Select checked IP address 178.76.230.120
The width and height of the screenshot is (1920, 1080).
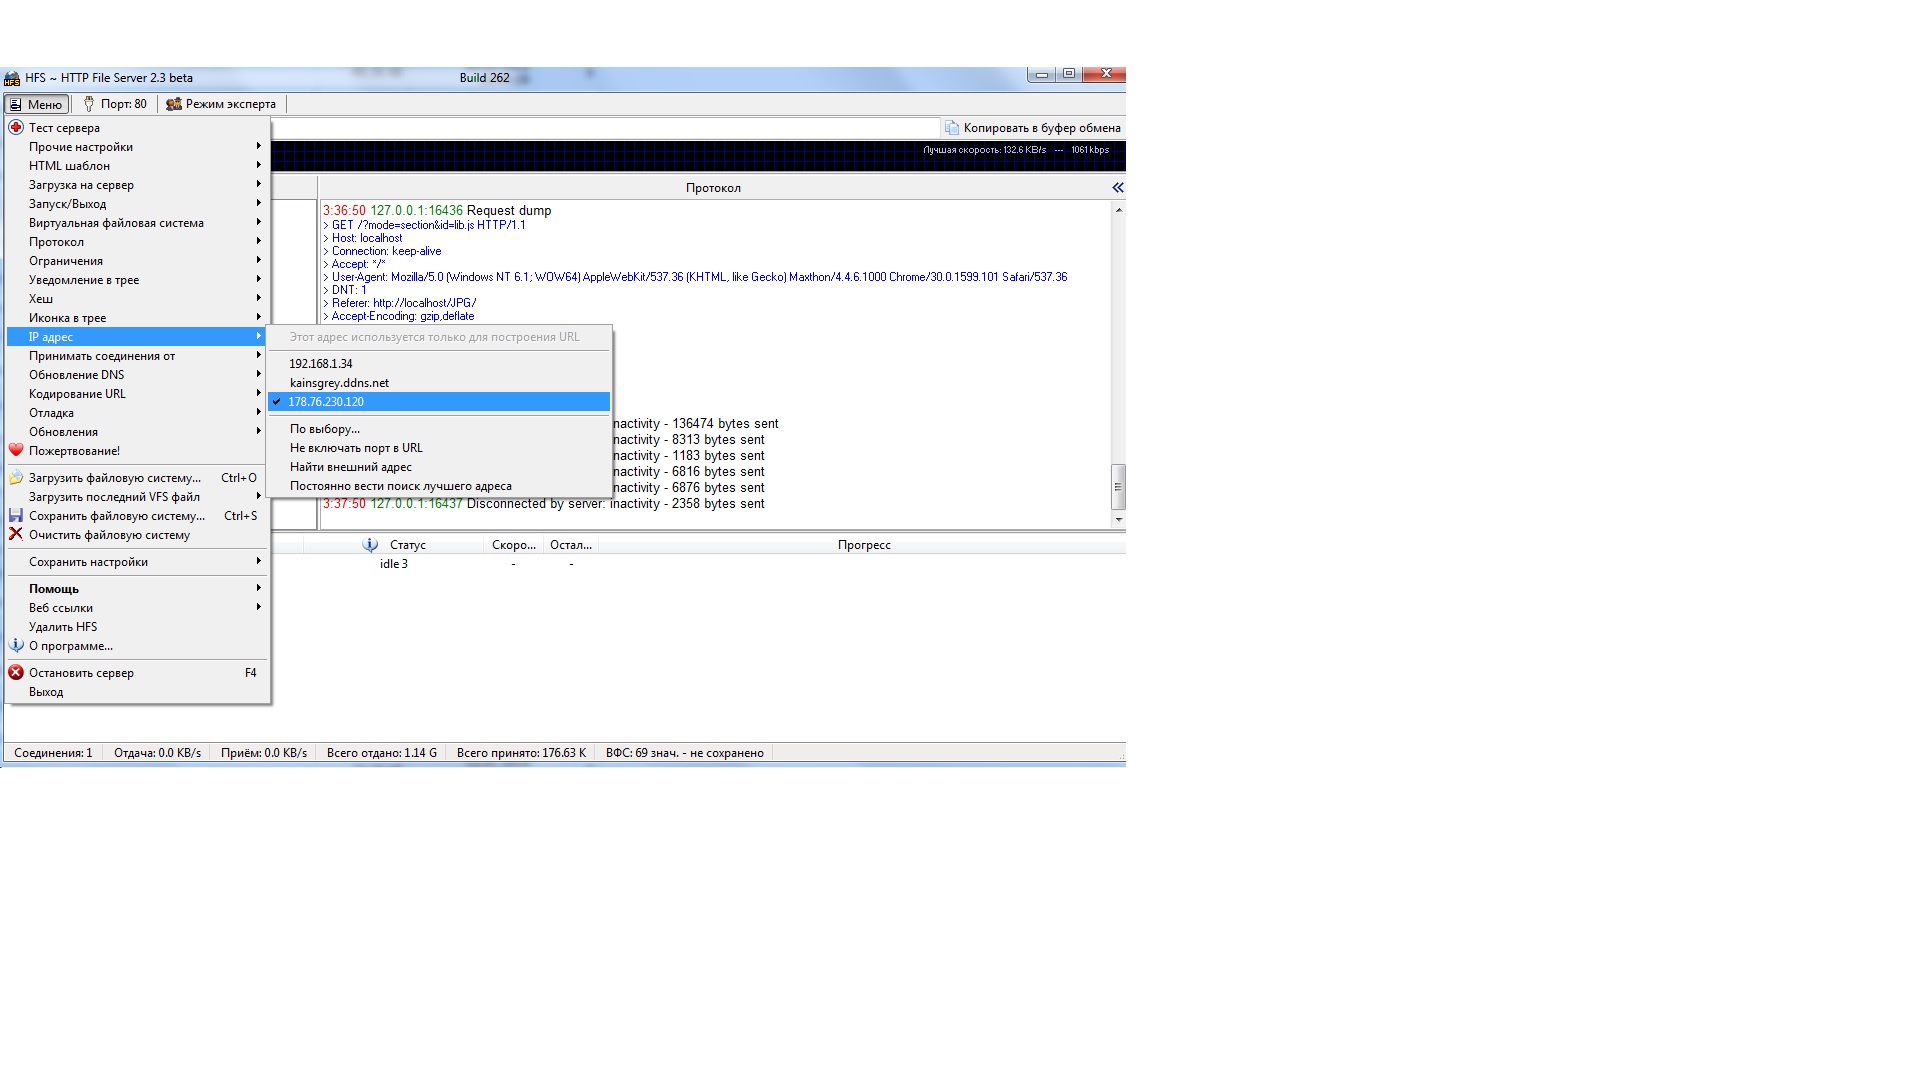(x=326, y=401)
